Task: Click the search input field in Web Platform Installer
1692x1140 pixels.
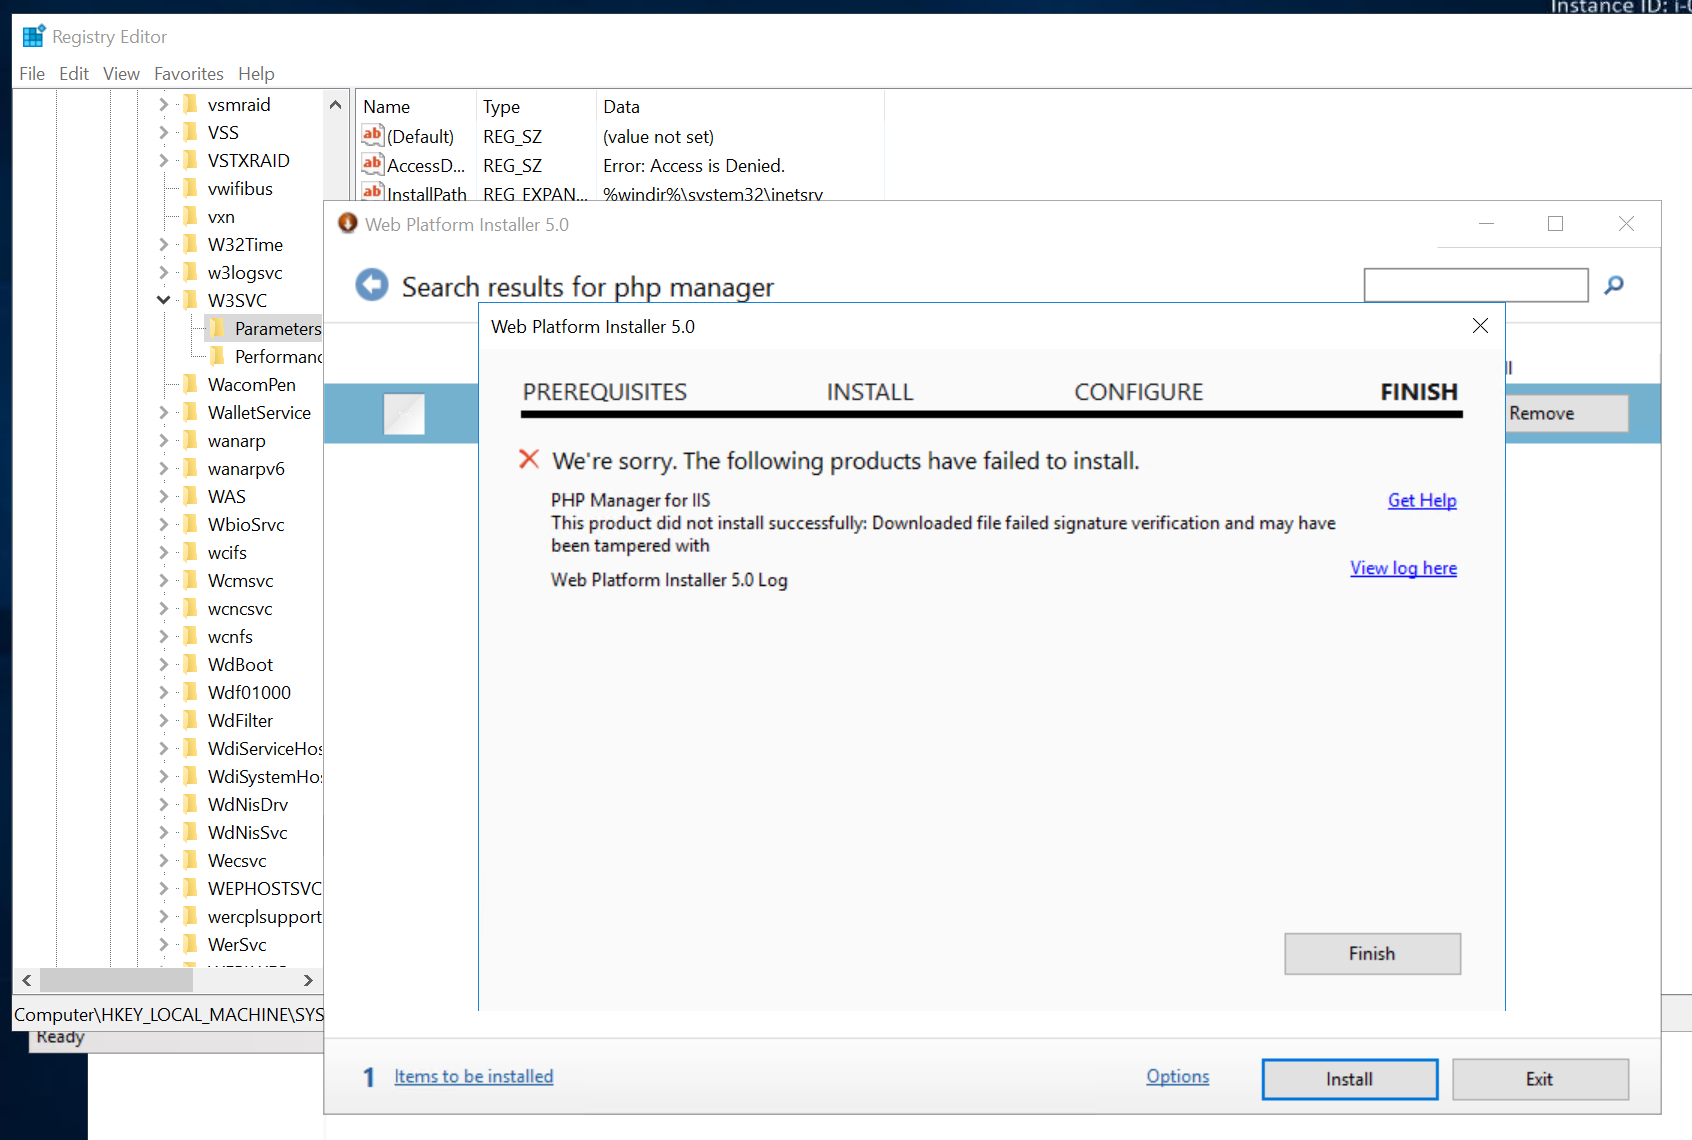Action: pyautogui.click(x=1476, y=285)
